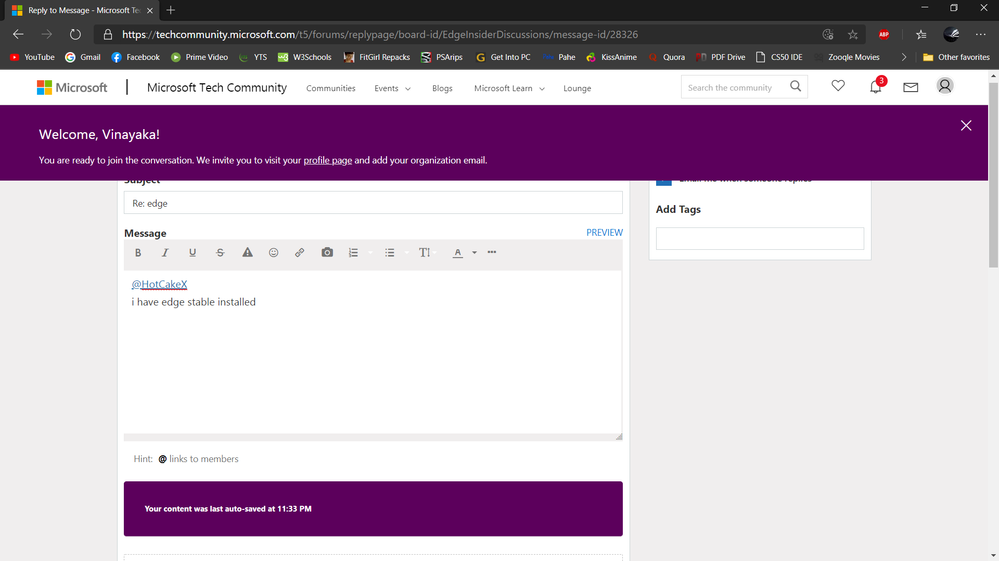The width and height of the screenshot is (999, 561).
Task: Go back to previous page
Action: coord(18,34)
